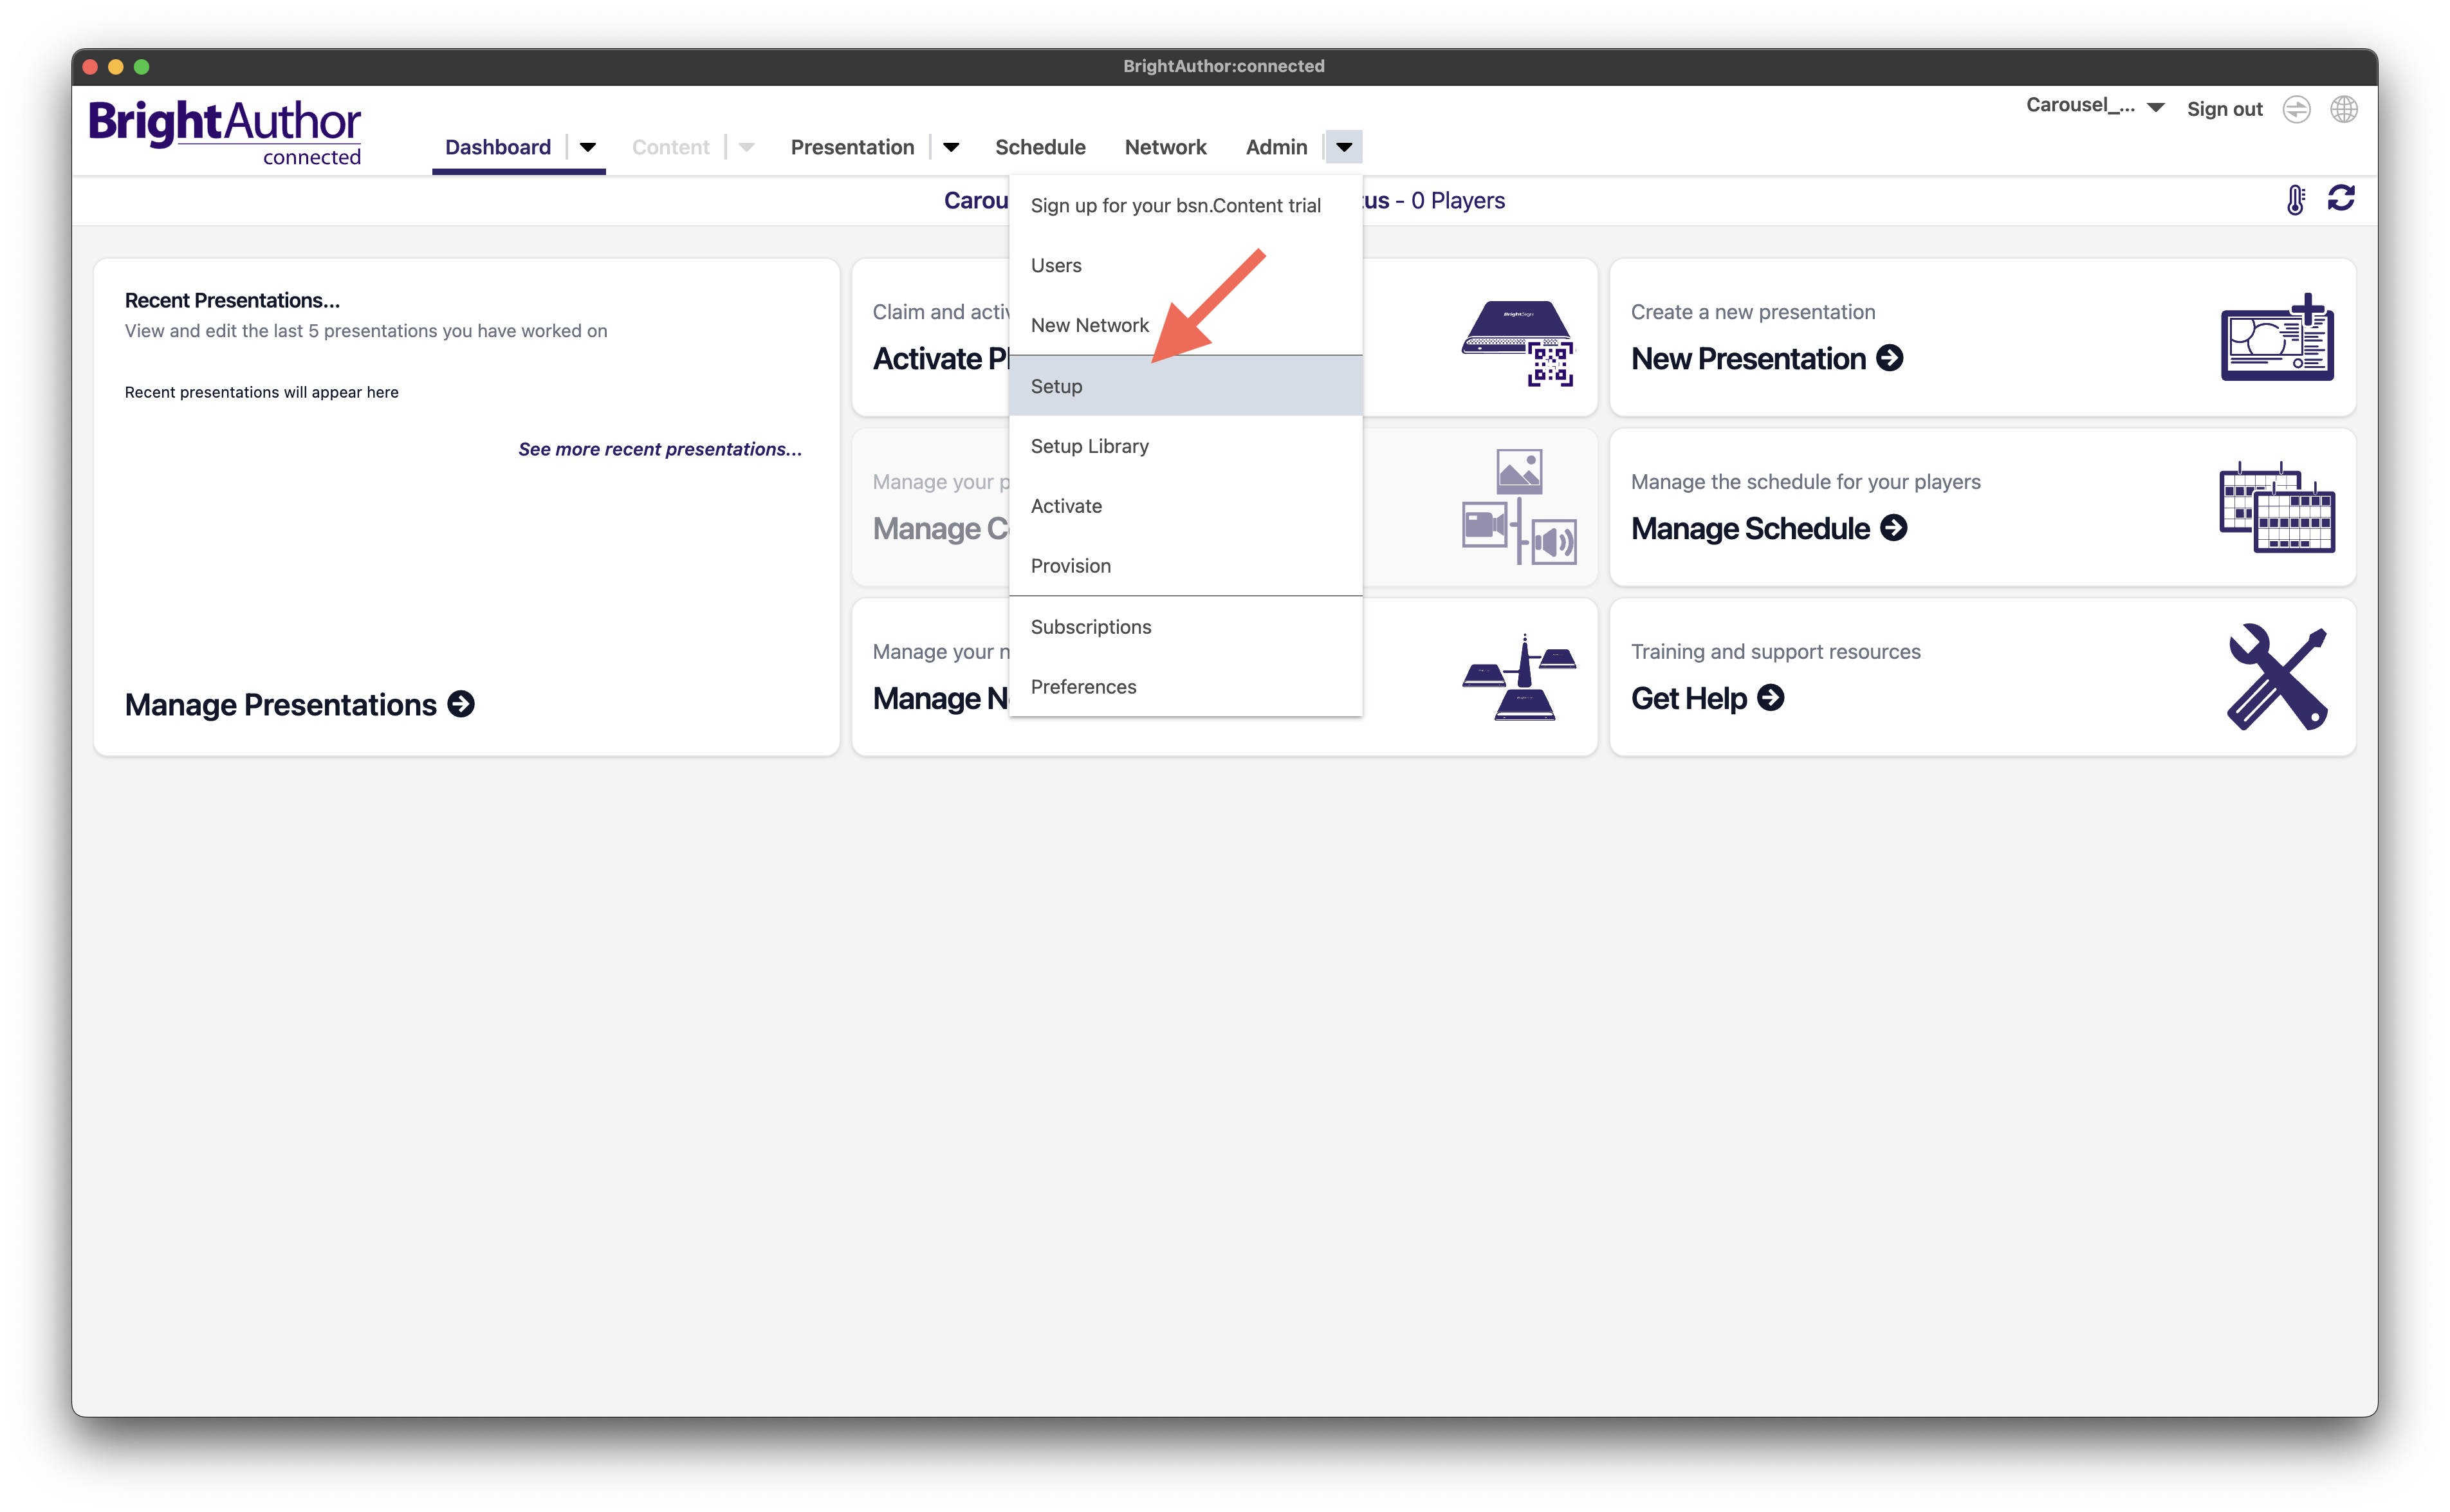Click the arrow circle next to Manage Schedule
This screenshot has width=2450, height=1512.
coord(1893,528)
